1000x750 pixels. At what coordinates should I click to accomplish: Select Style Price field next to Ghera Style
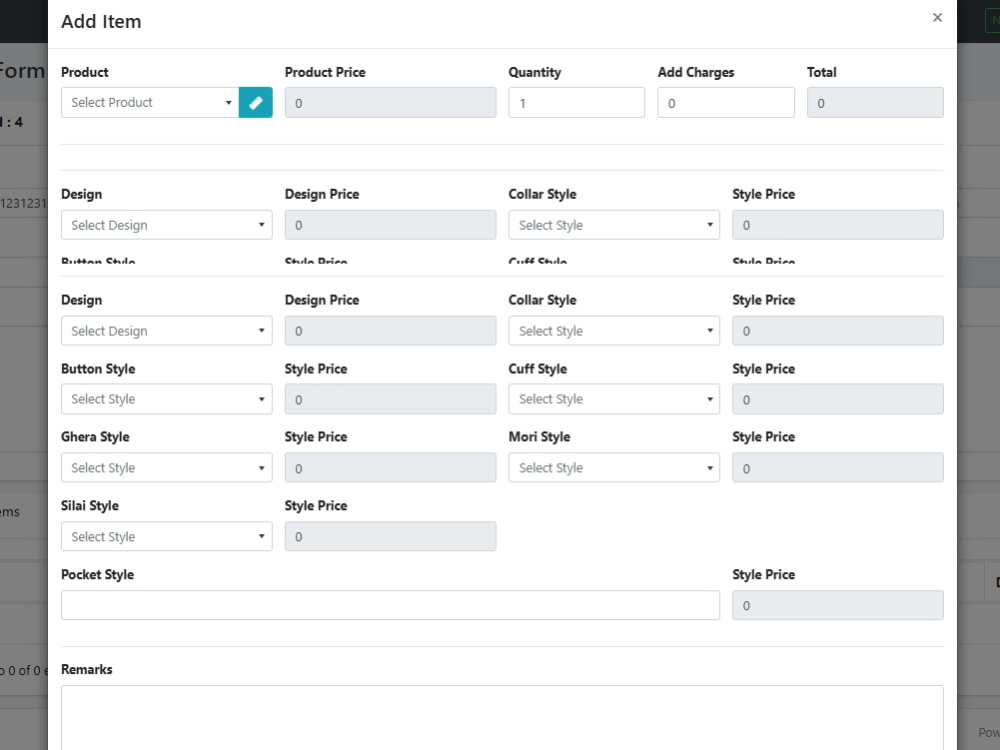(x=390, y=467)
